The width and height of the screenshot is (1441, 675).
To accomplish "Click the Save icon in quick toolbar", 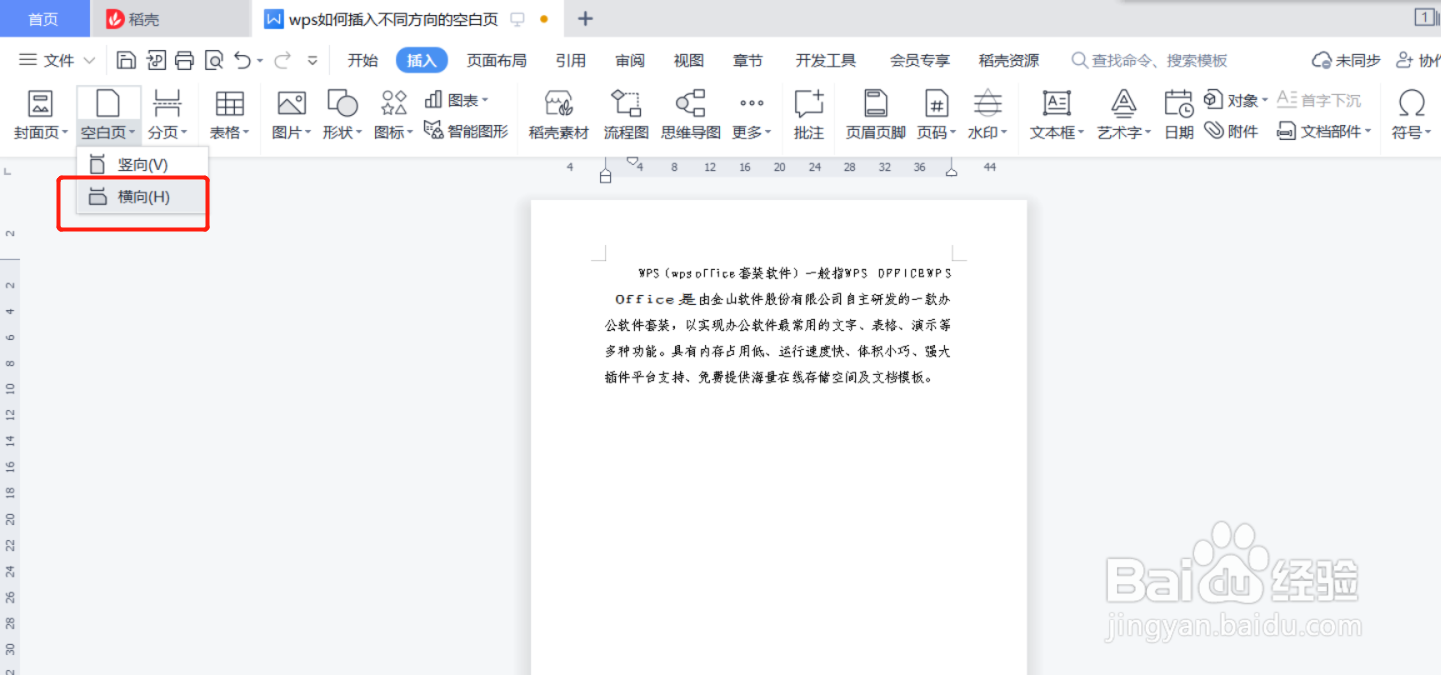I will pos(126,61).
